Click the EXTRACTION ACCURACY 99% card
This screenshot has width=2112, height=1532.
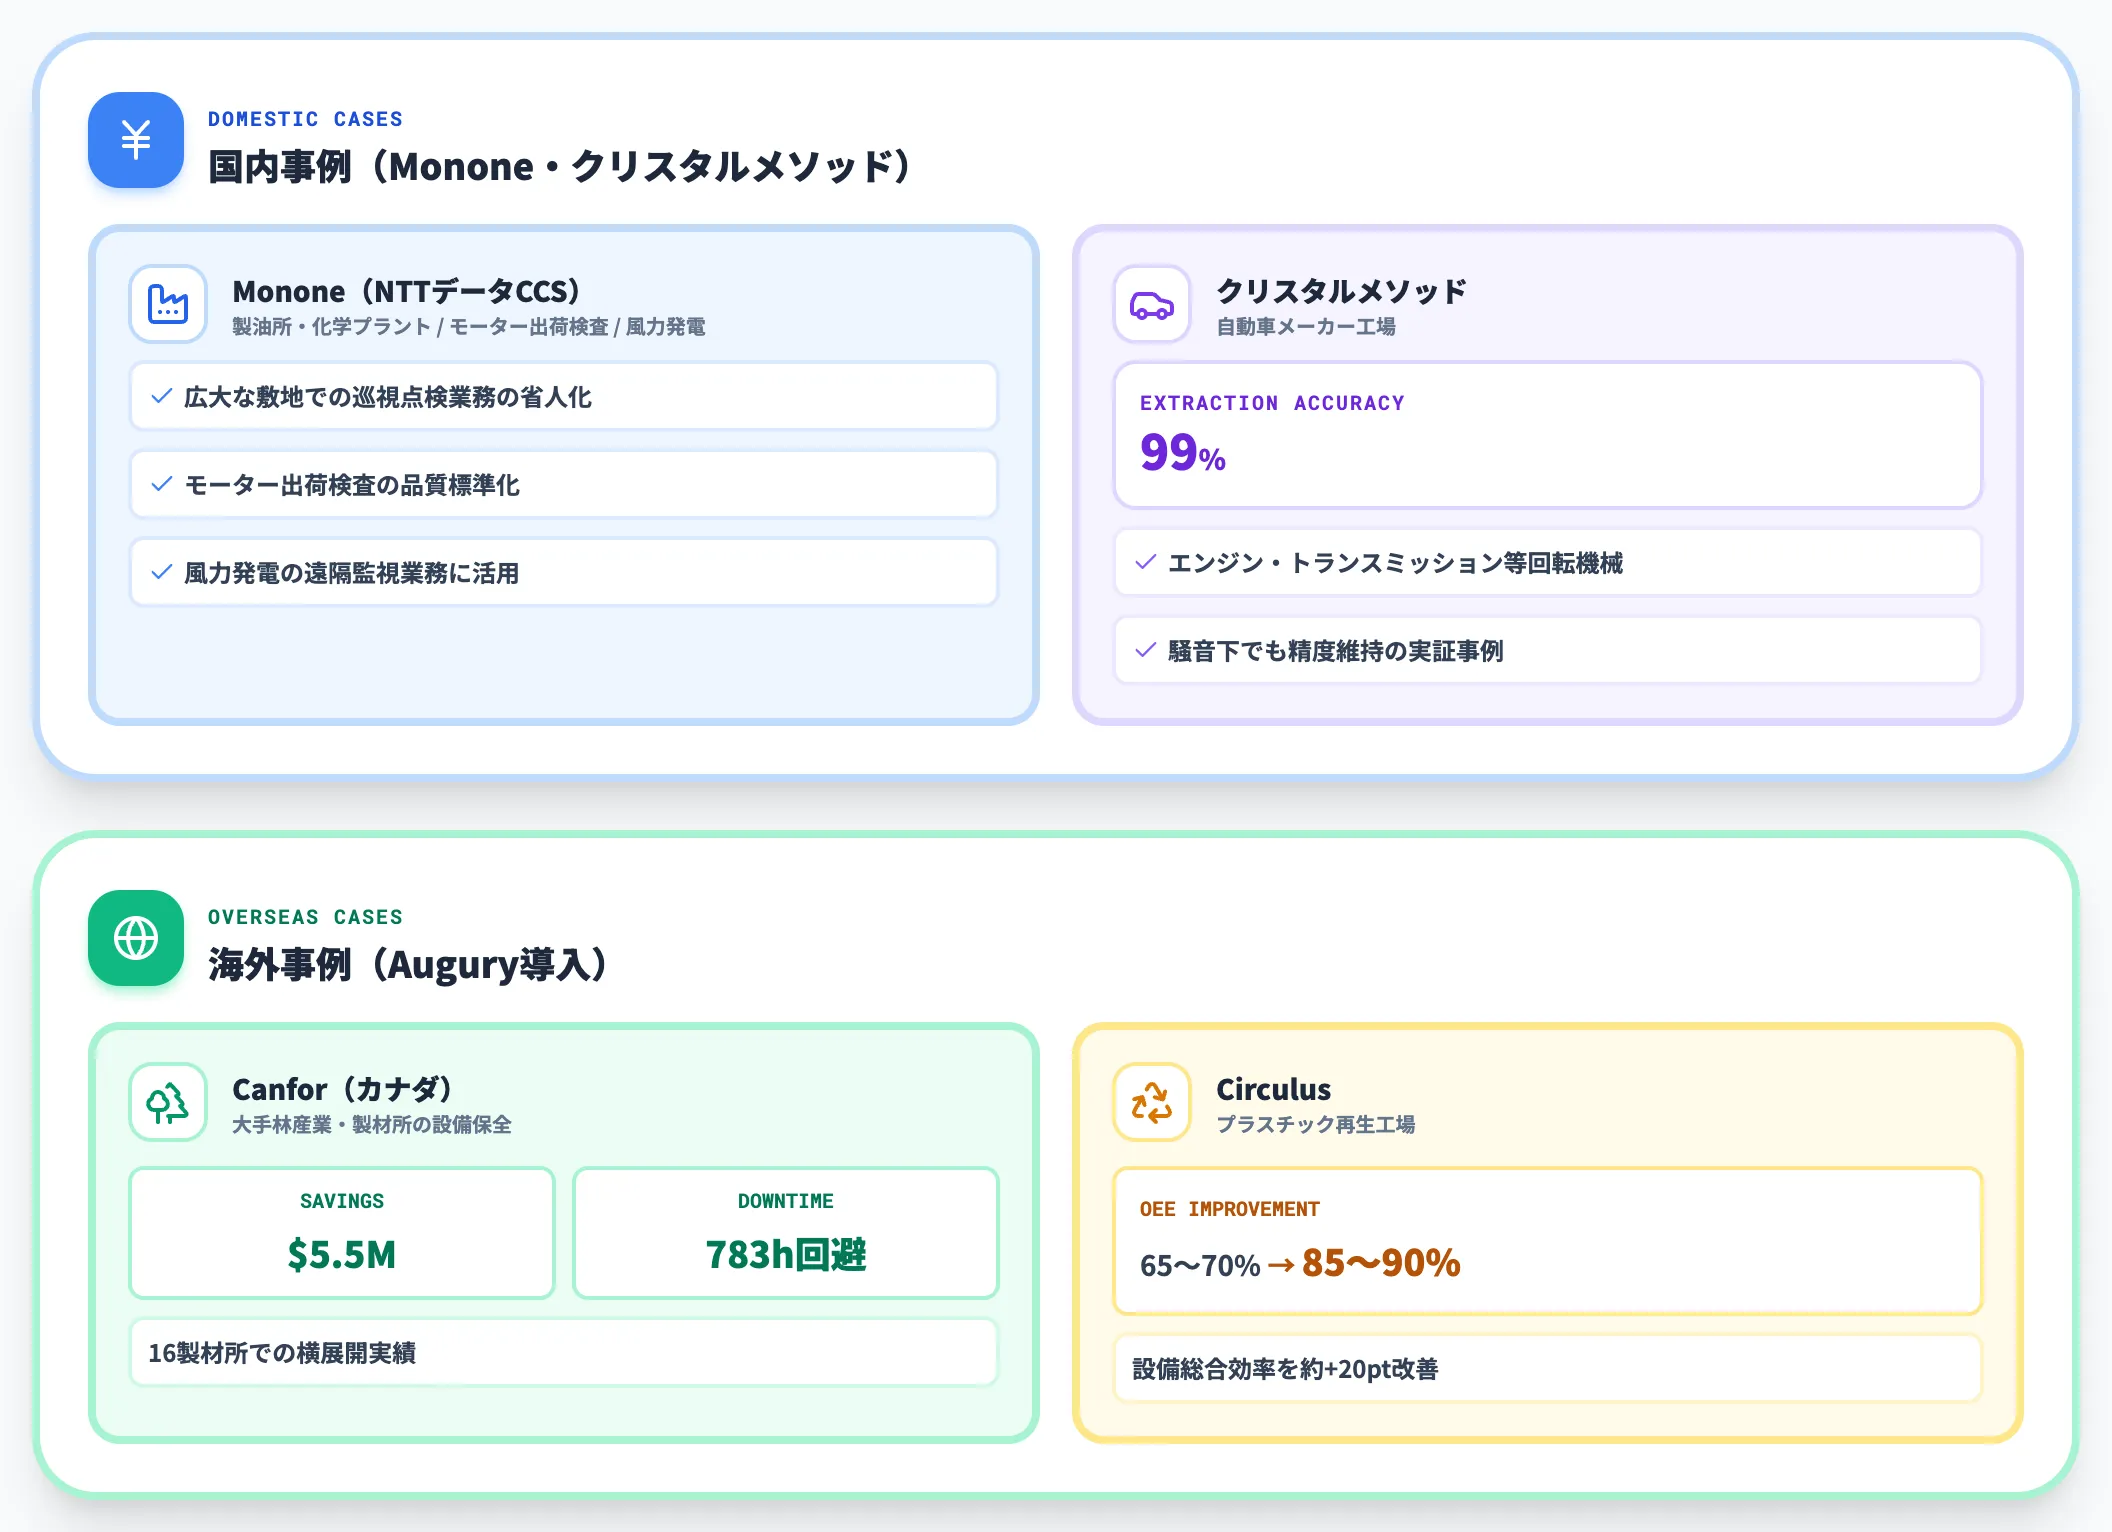(1548, 435)
